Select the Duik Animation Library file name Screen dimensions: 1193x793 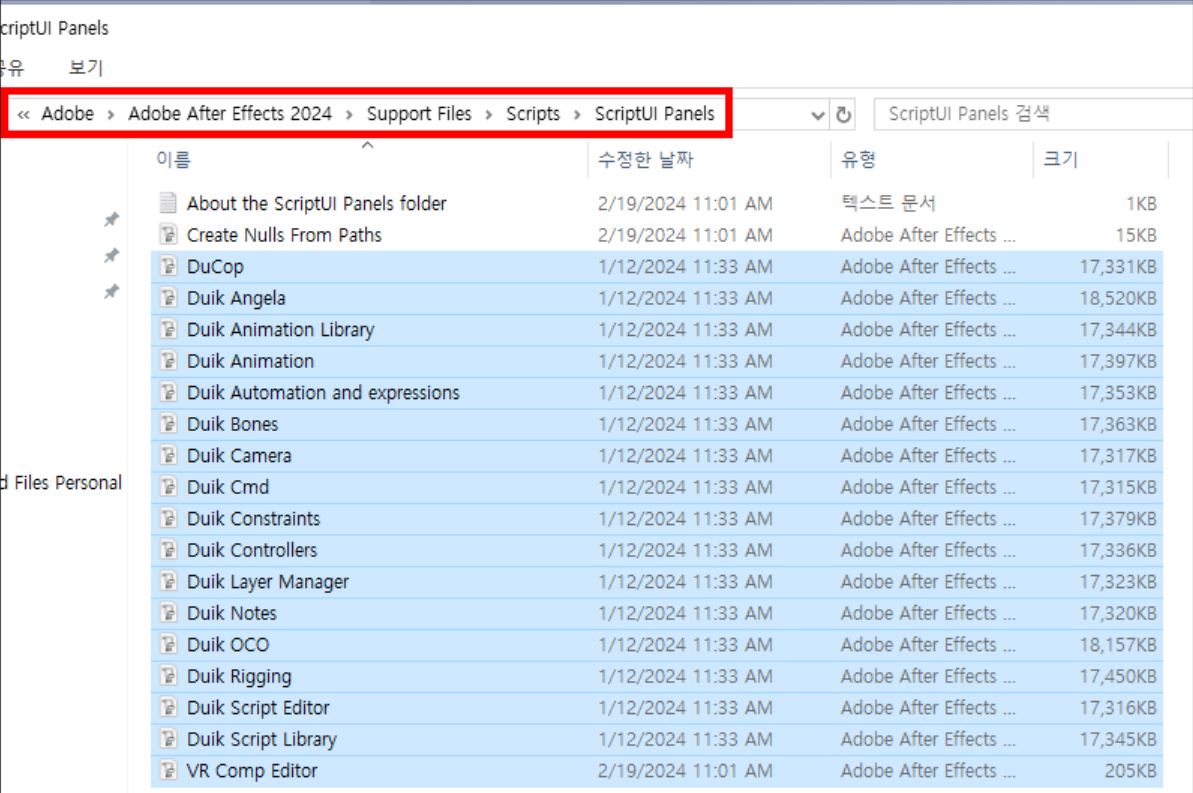[x=281, y=330]
